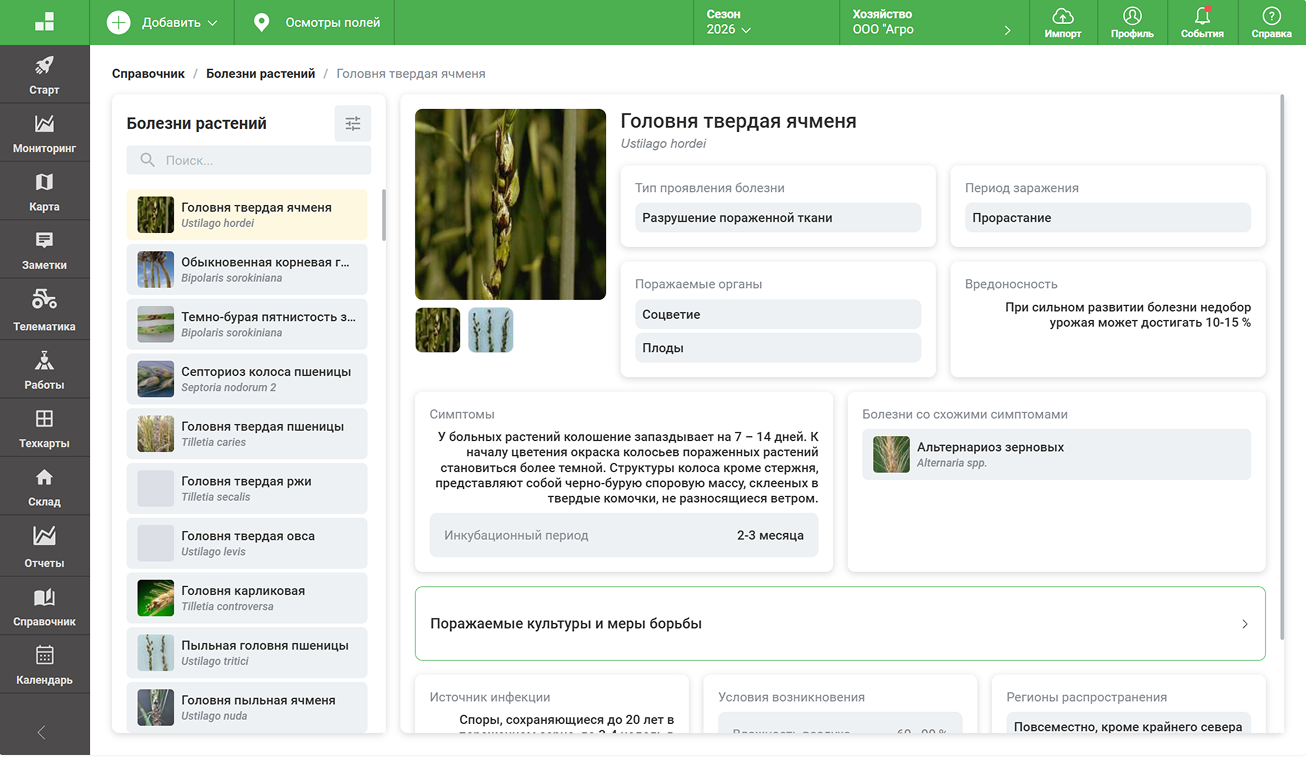Open the Добавить dropdown menu

pyautogui.click(x=162, y=22)
